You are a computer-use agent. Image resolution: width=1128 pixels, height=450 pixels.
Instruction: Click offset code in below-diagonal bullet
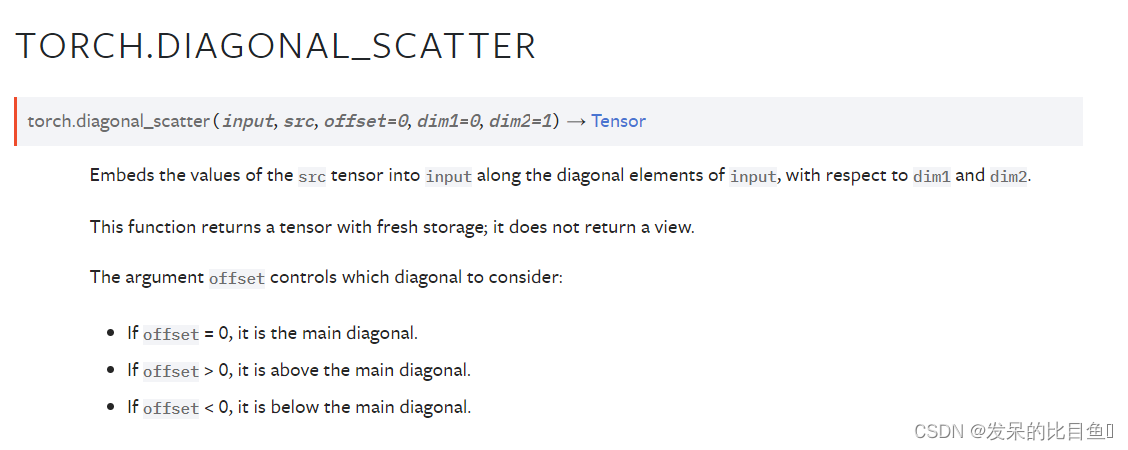[170, 408]
